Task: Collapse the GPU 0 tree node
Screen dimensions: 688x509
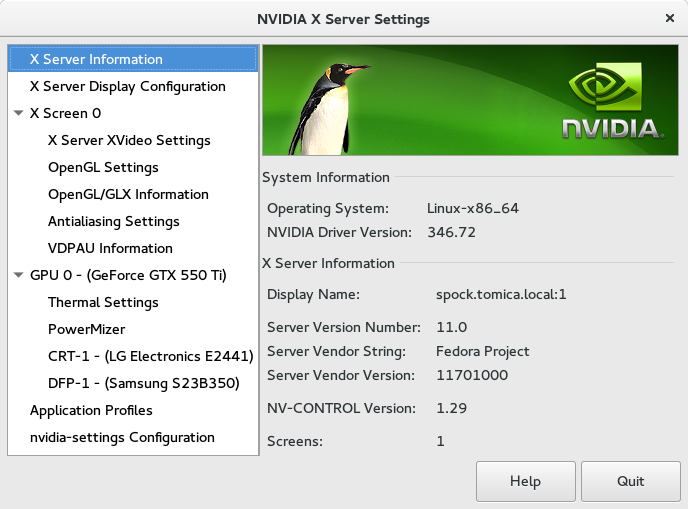Action: click(18, 275)
